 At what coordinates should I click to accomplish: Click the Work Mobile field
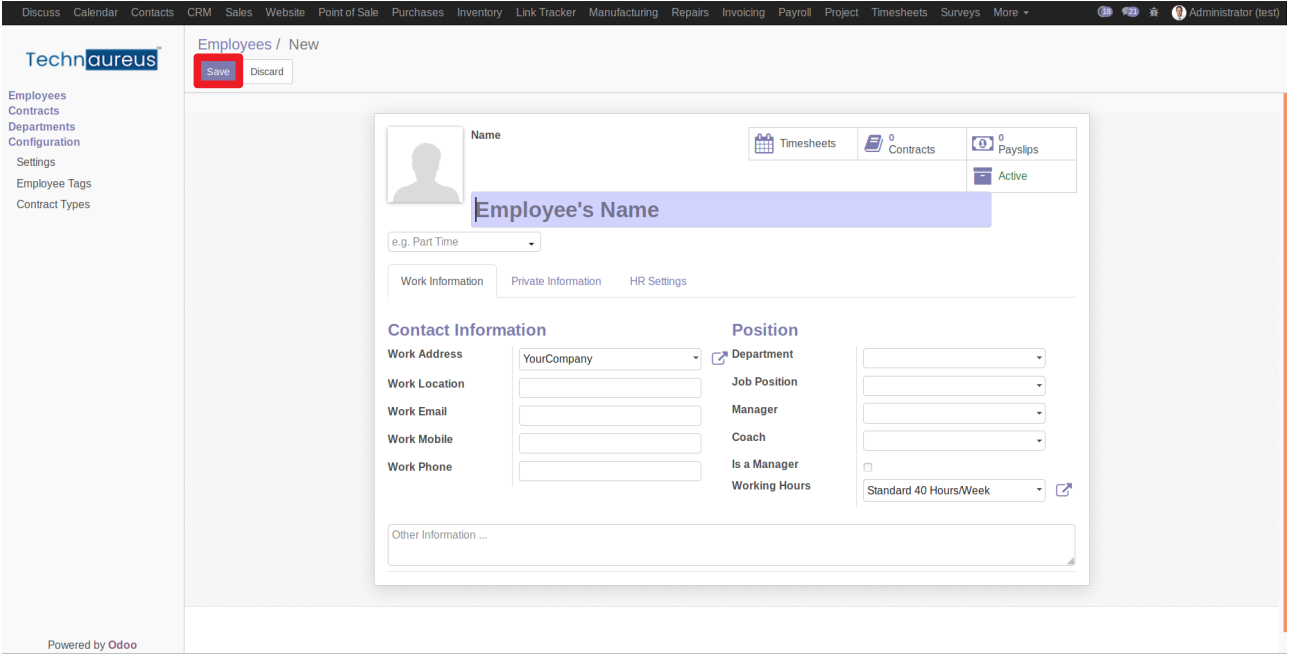(610, 443)
